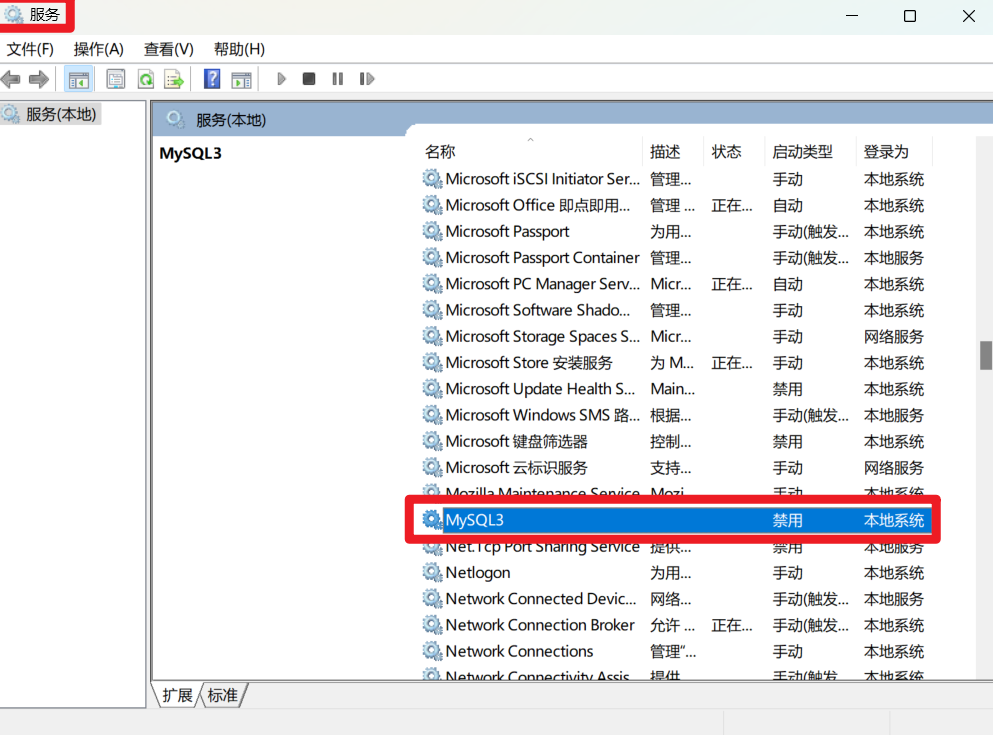Click the gear icon for Microsoft PC Manager

pos(433,284)
